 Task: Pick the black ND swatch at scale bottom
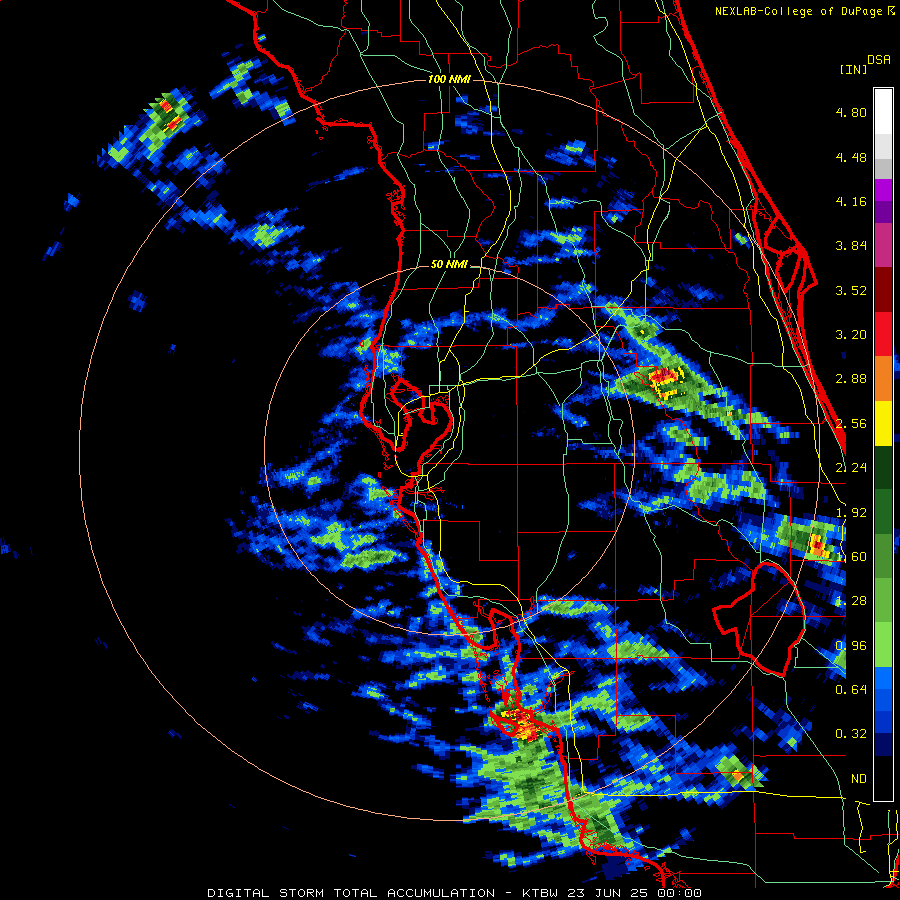tap(883, 778)
